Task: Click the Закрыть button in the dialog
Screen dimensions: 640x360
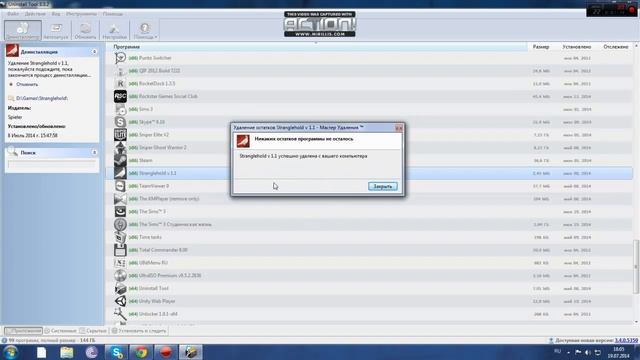Action: coord(382,186)
